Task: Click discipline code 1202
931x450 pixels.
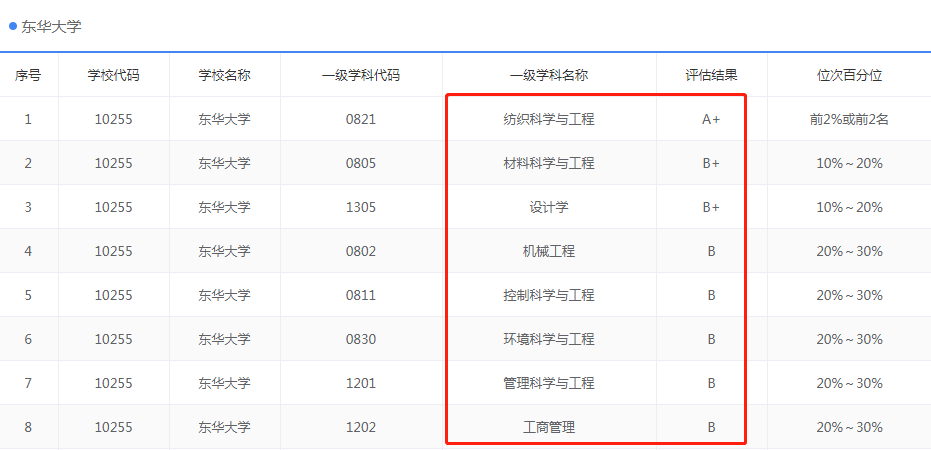Action: 361,427
